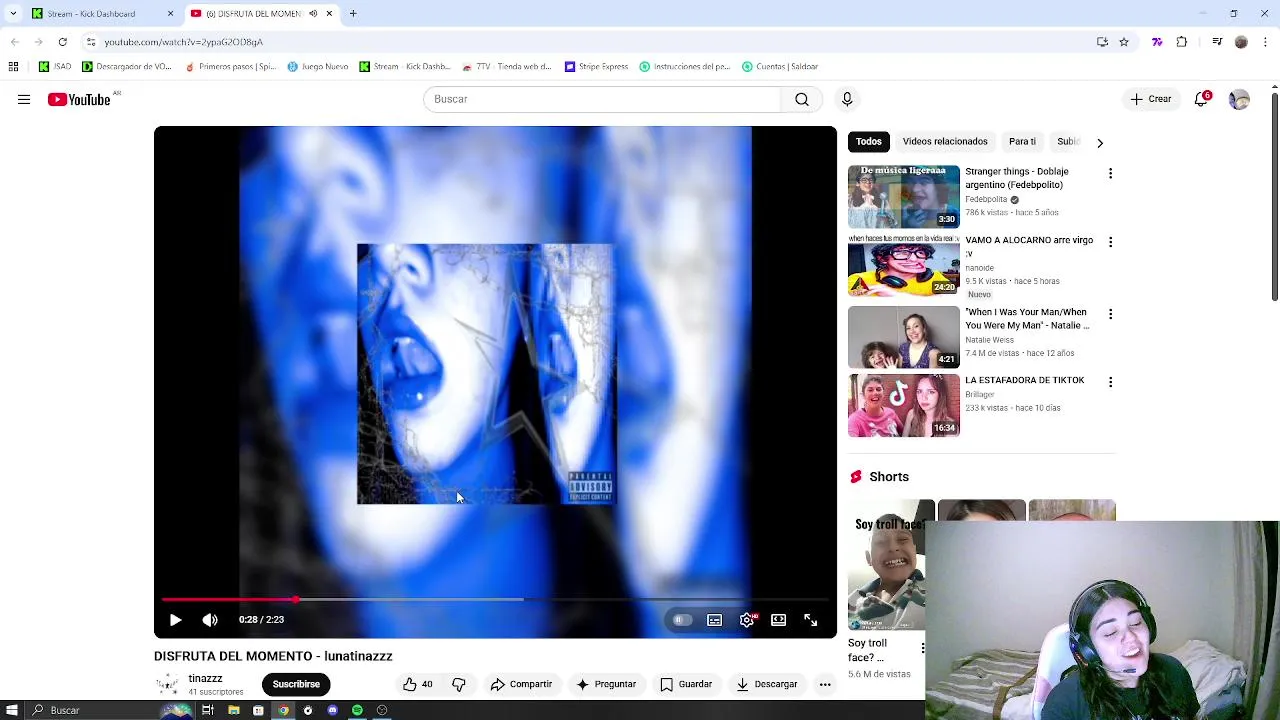Open the tinazzz channel name link
The image size is (1280, 720).
(x=205, y=679)
